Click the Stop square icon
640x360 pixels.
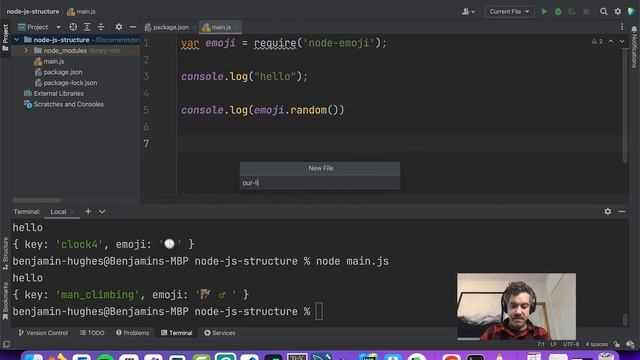tap(586, 12)
